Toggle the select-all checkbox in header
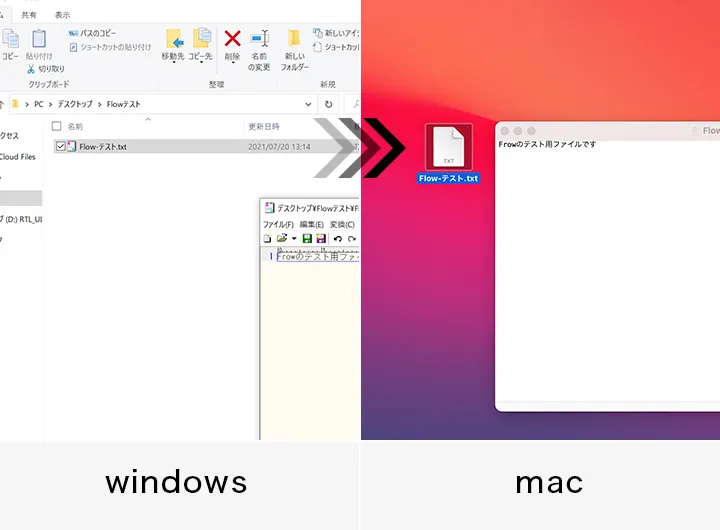 point(56,126)
